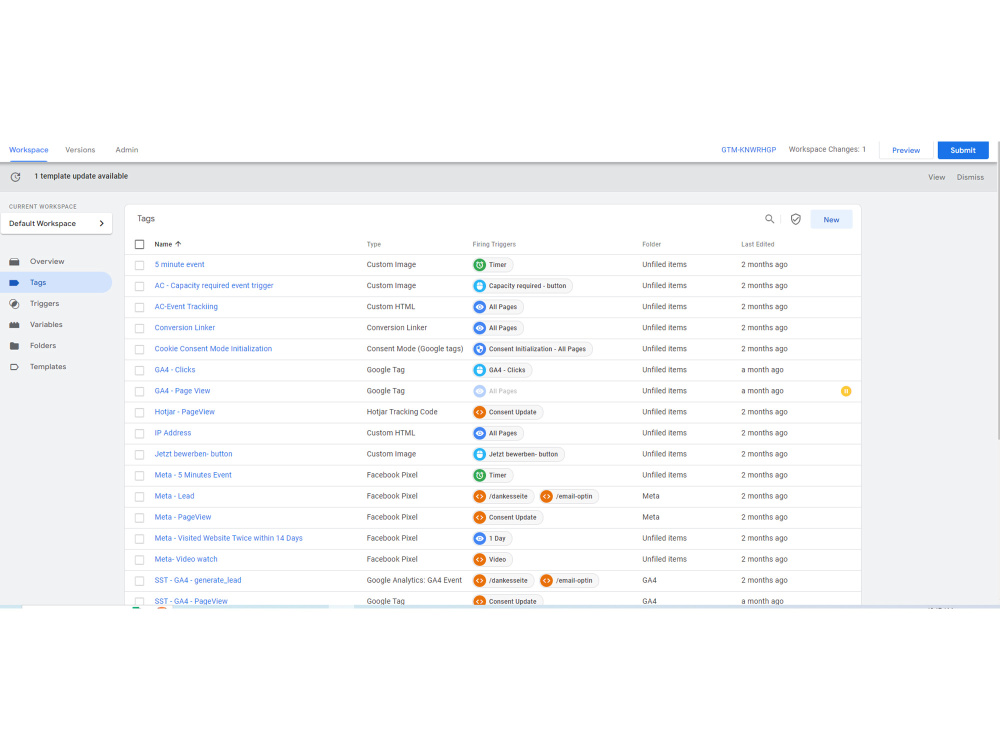
Task: Click the Capacity required - button trigger chip
Action: click(522, 286)
